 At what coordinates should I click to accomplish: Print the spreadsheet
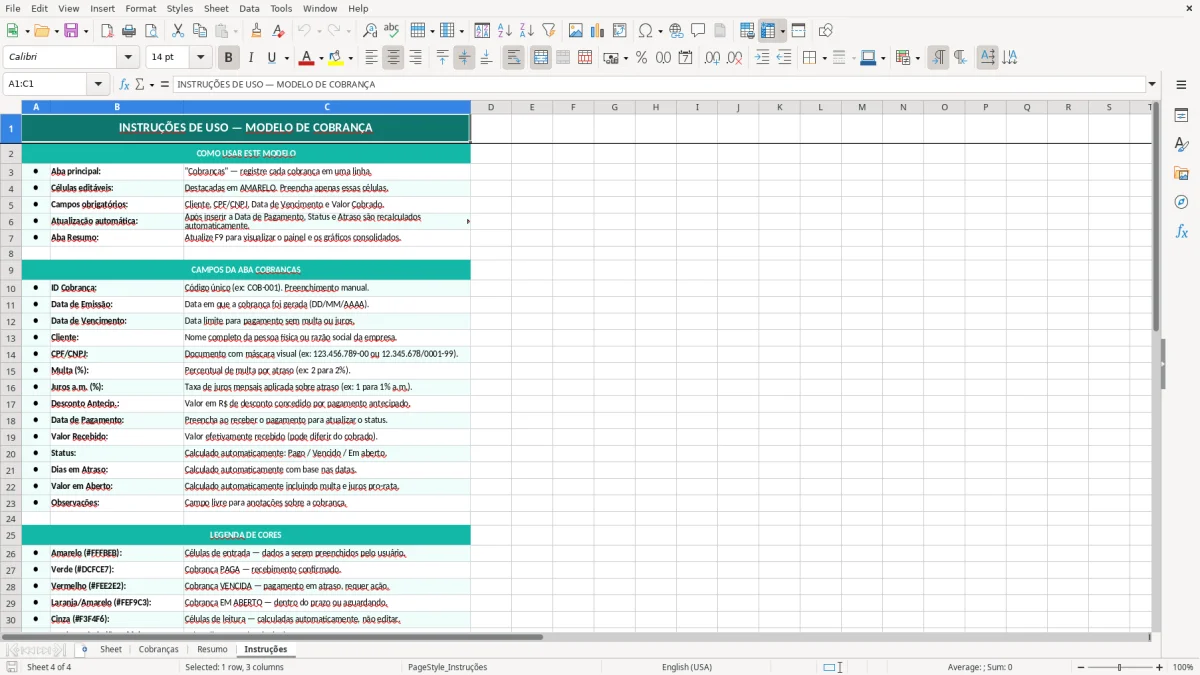click(129, 31)
